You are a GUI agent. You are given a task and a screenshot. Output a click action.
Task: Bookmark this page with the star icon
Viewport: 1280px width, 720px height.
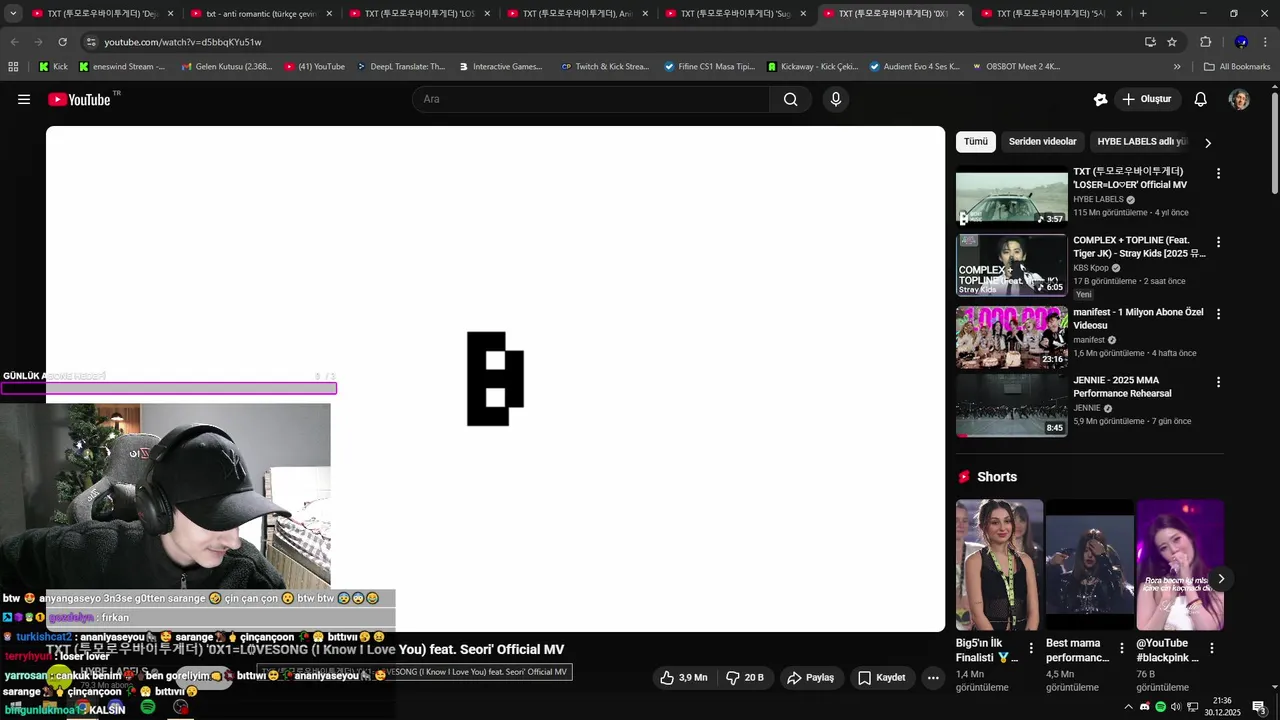coord(1172,42)
